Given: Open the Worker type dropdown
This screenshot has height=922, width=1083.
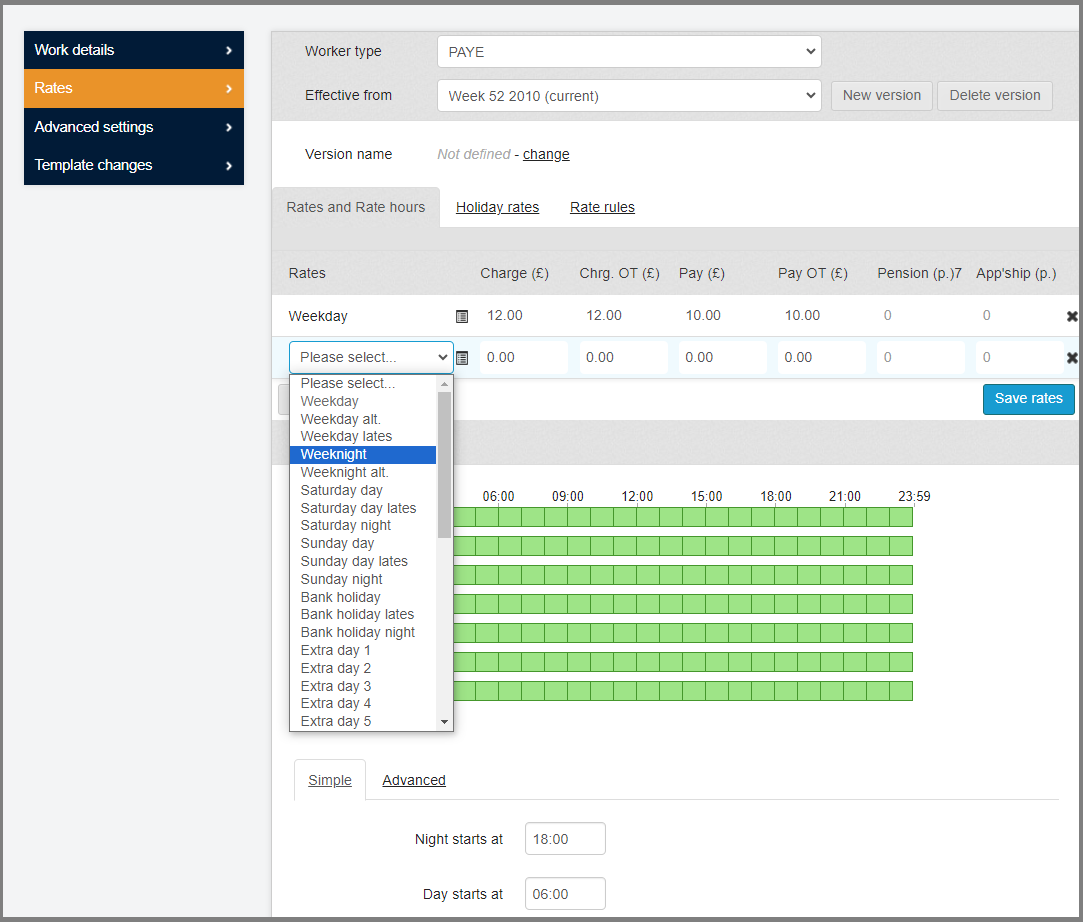Looking at the screenshot, I should coord(628,52).
